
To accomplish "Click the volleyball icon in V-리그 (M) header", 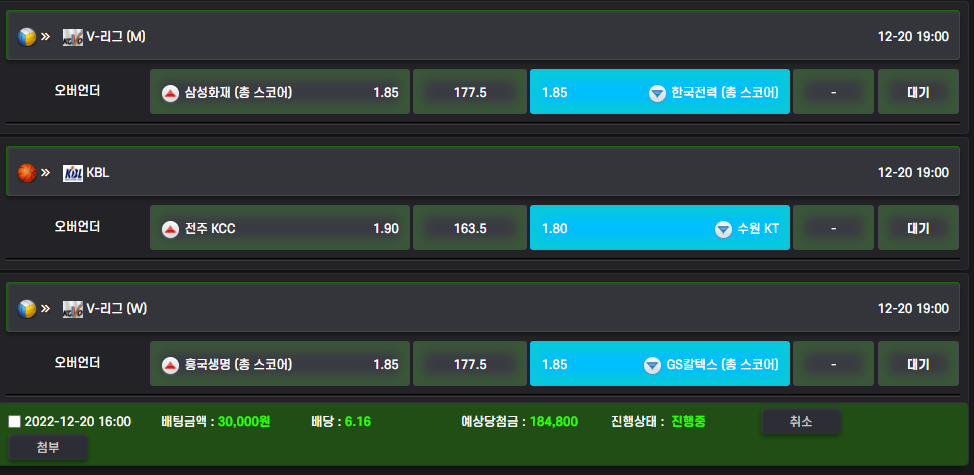I will tap(27, 37).
